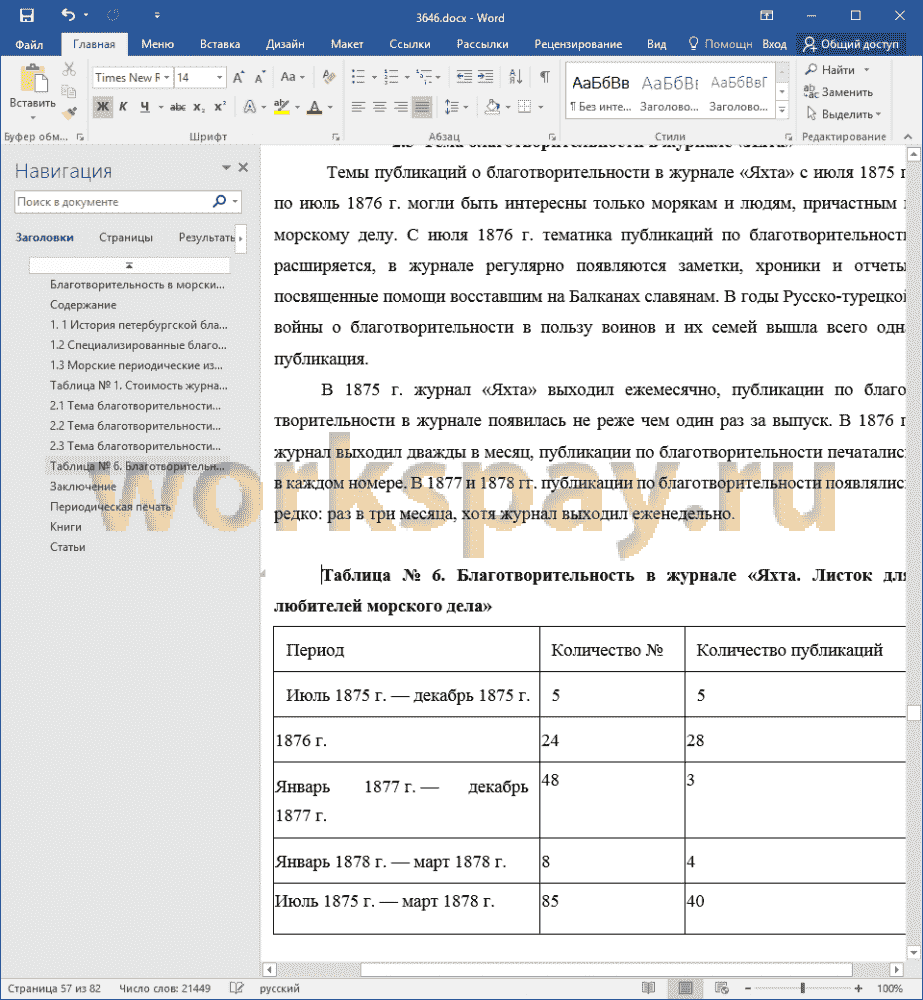Center the paragraph text

click(x=380, y=107)
